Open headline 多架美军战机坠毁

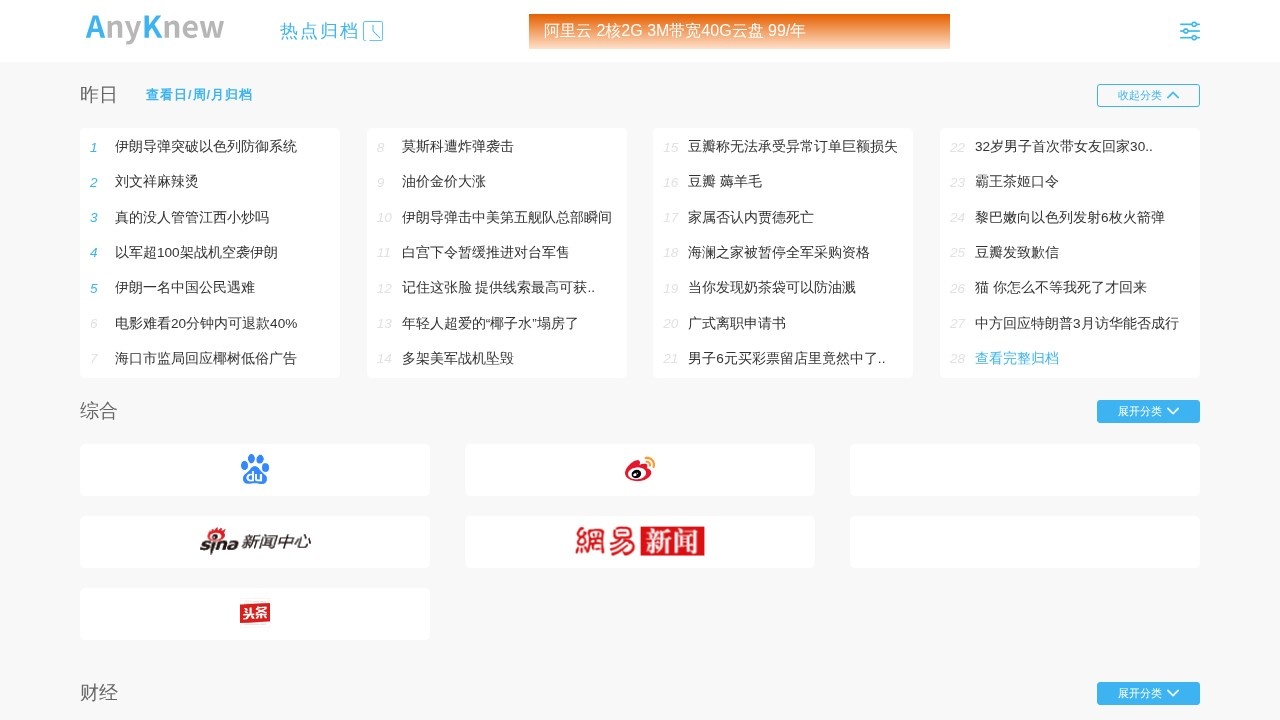(x=458, y=358)
